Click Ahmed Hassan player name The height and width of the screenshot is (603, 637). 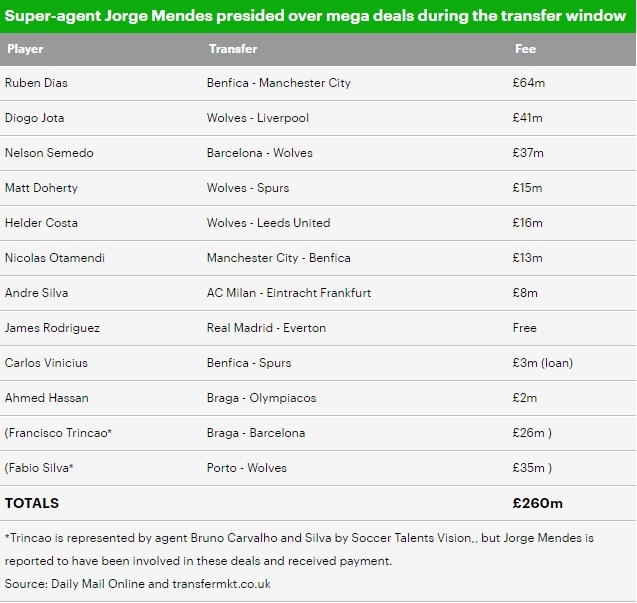pos(46,398)
